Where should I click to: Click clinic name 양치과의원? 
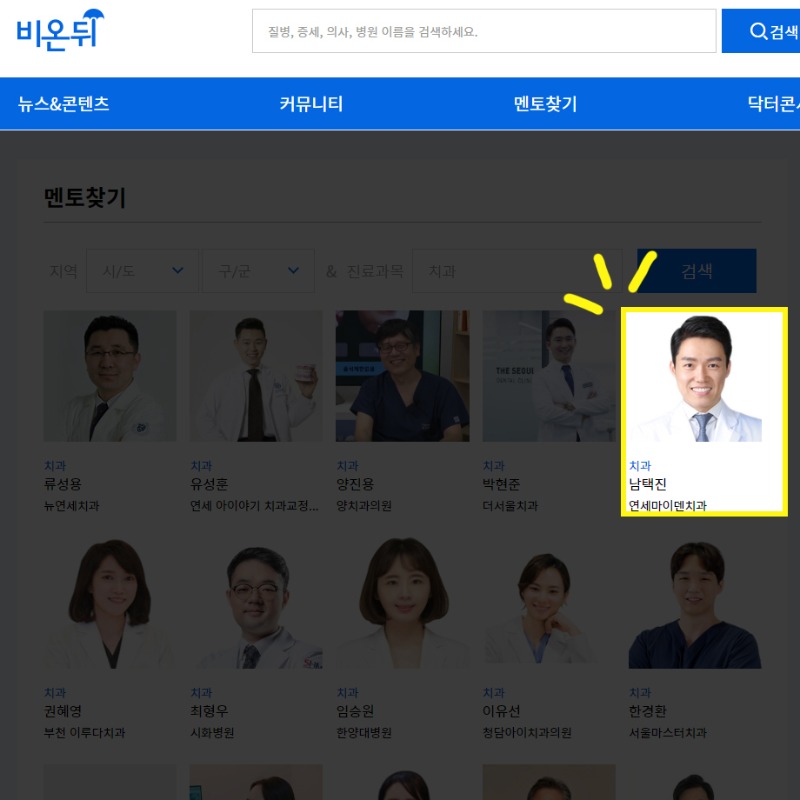364,506
